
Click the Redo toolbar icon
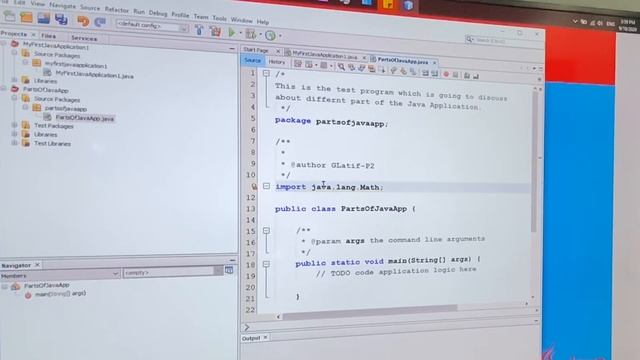click(x=100, y=22)
